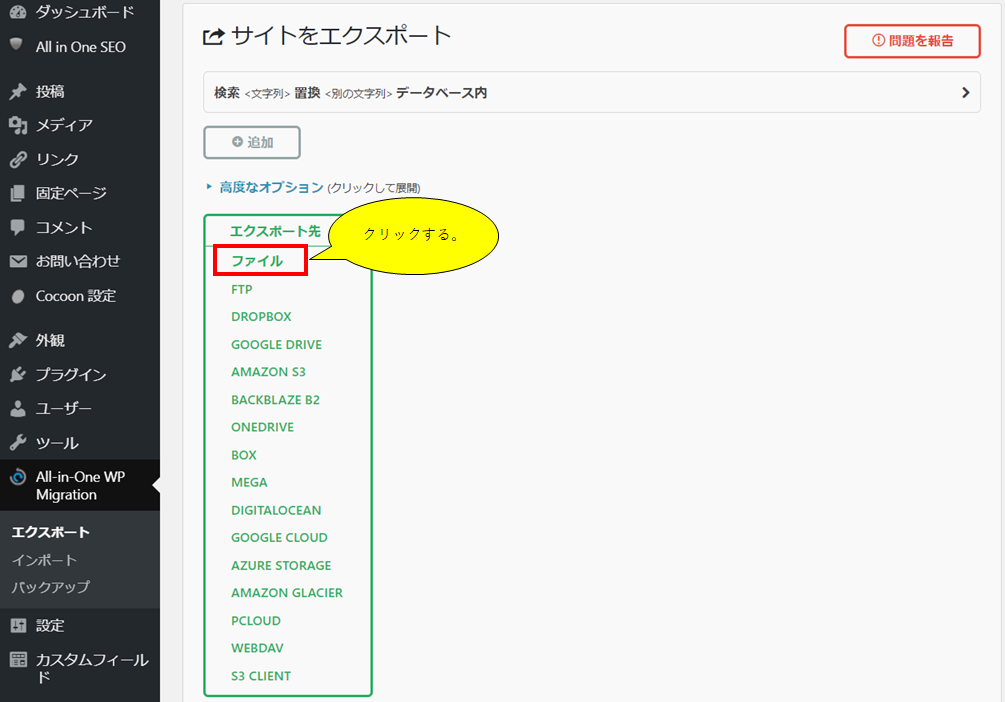Click the 設定 sliders icon

[18, 626]
